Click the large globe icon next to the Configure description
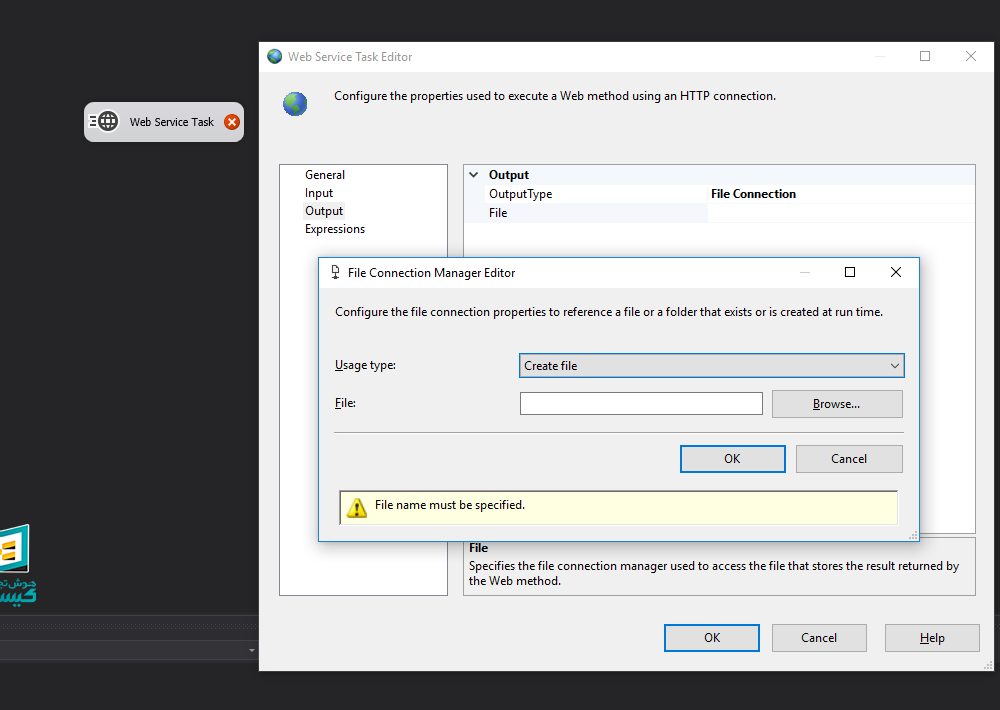 coord(295,103)
